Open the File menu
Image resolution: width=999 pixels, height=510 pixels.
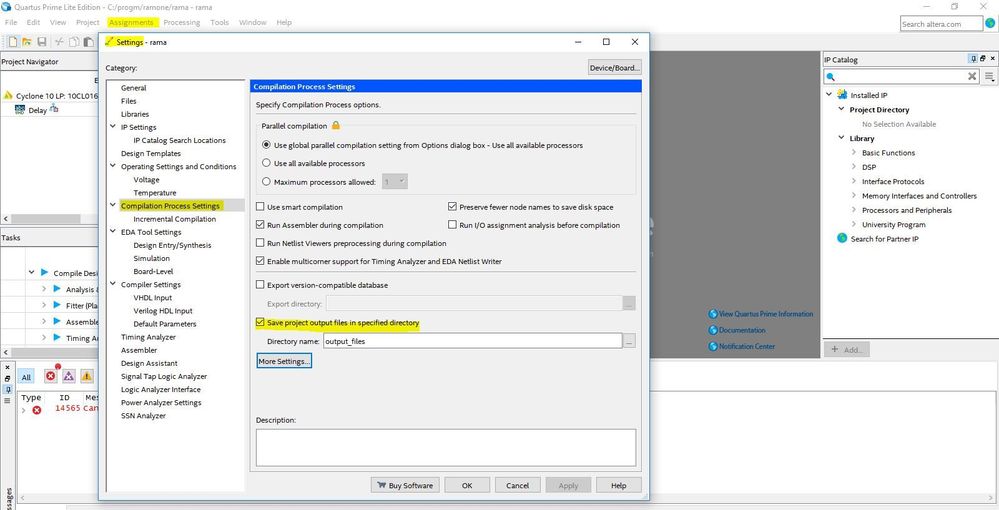[x=11, y=22]
